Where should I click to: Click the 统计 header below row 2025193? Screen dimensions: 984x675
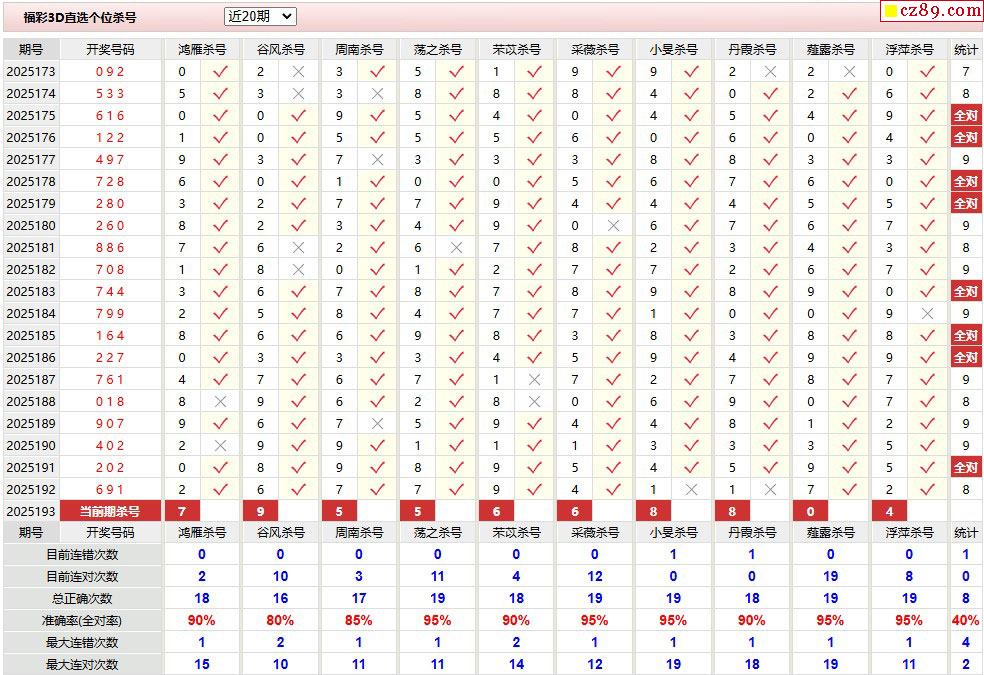click(x=966, y=533)
